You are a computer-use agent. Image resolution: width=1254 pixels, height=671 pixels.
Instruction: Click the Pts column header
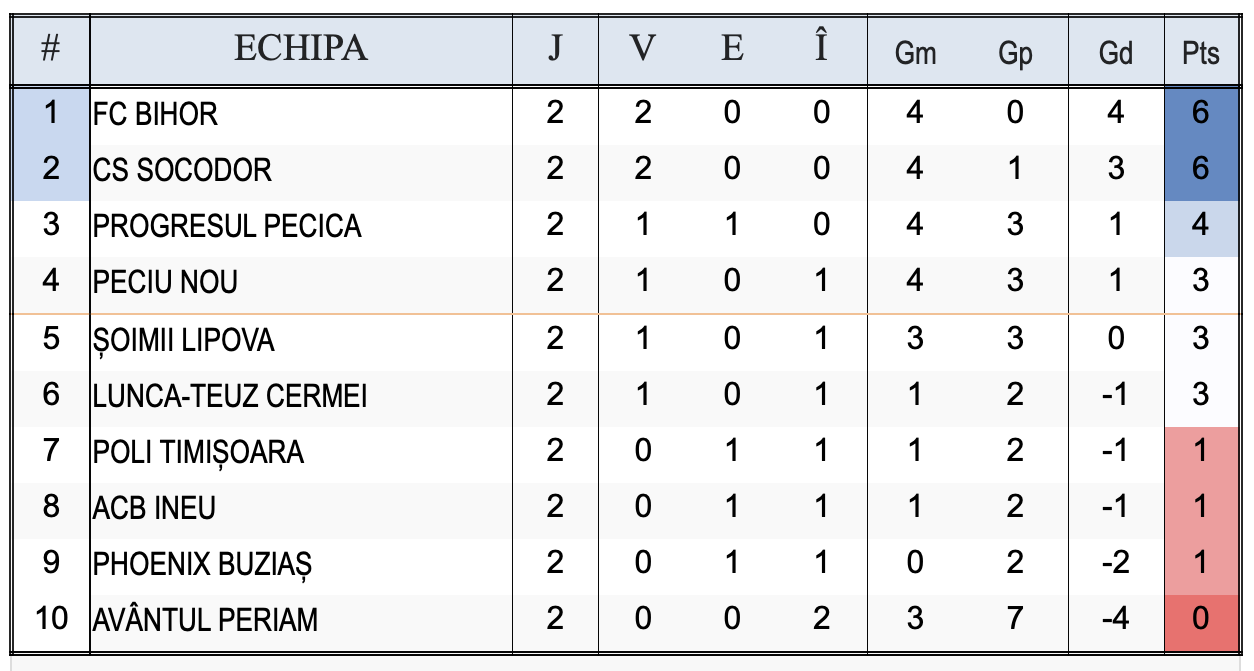[1200, 52]
